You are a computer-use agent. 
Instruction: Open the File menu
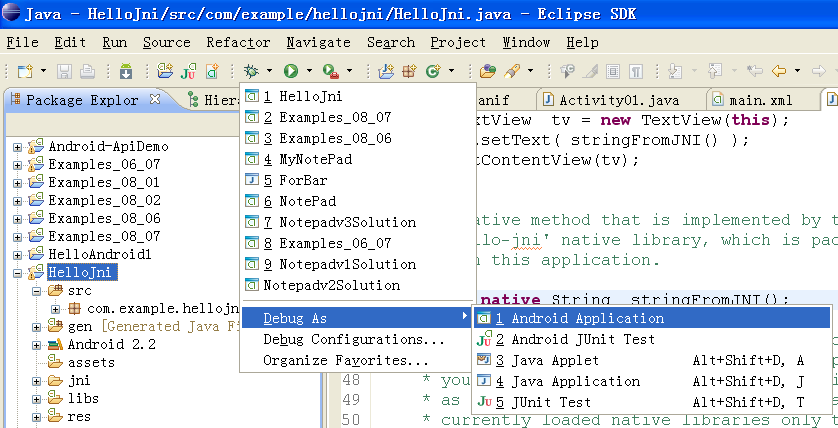click(x=22, y=42)
